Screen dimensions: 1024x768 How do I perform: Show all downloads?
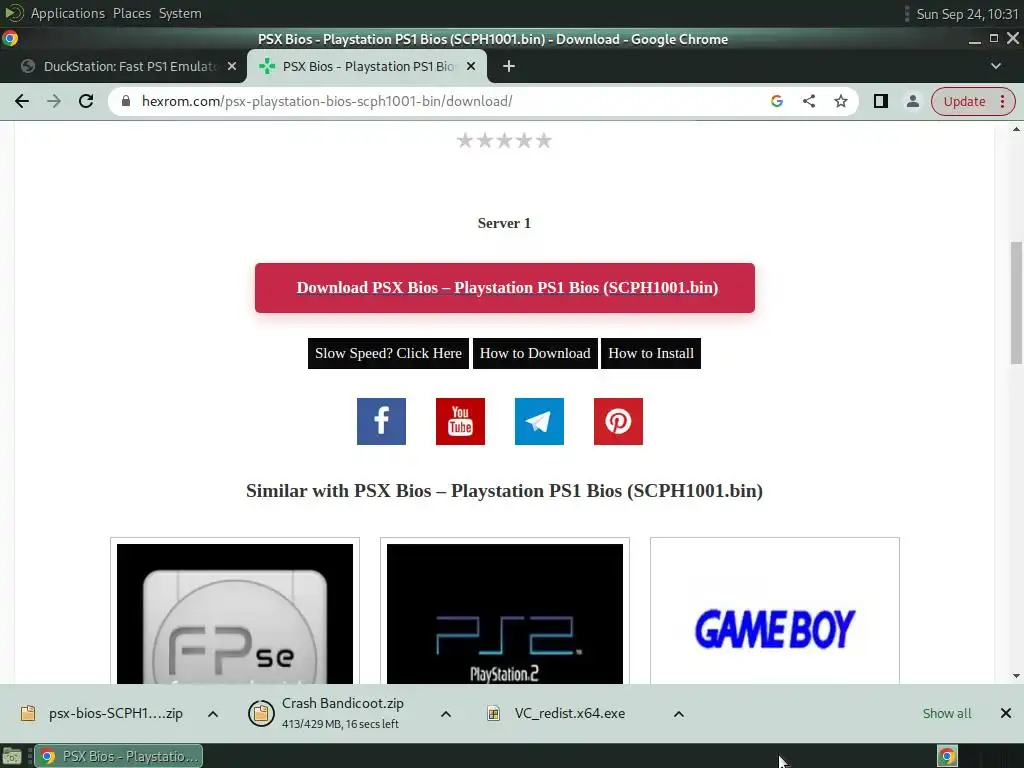coord(947,713)
